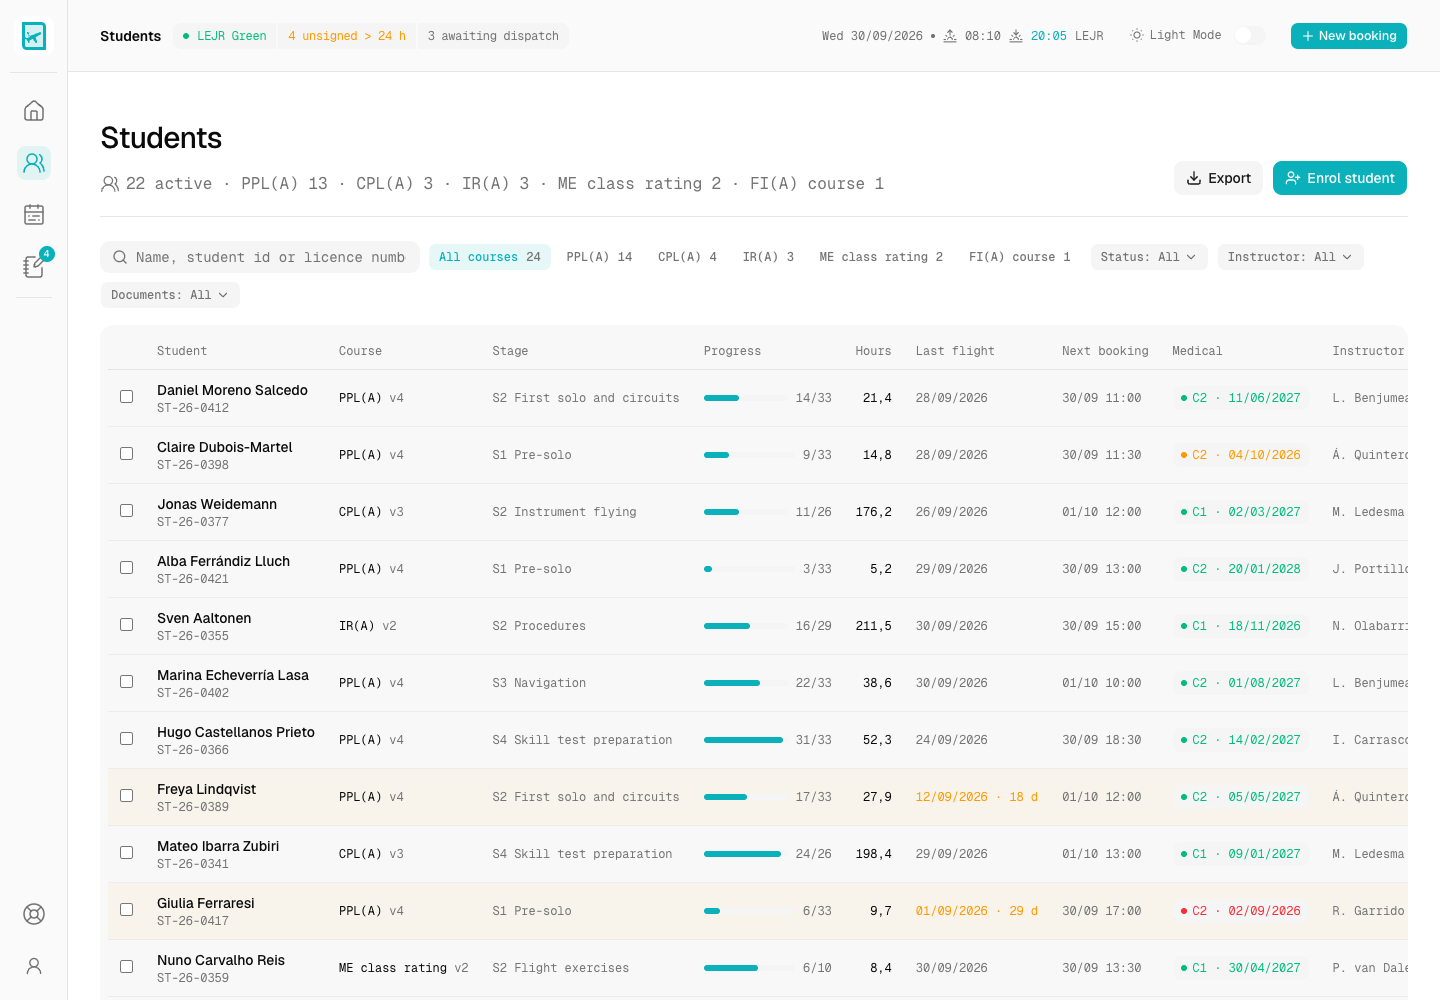Select the checkbox for Sven Aaltonen
Screen dimensions: 1440x1000
coord(127,625)
